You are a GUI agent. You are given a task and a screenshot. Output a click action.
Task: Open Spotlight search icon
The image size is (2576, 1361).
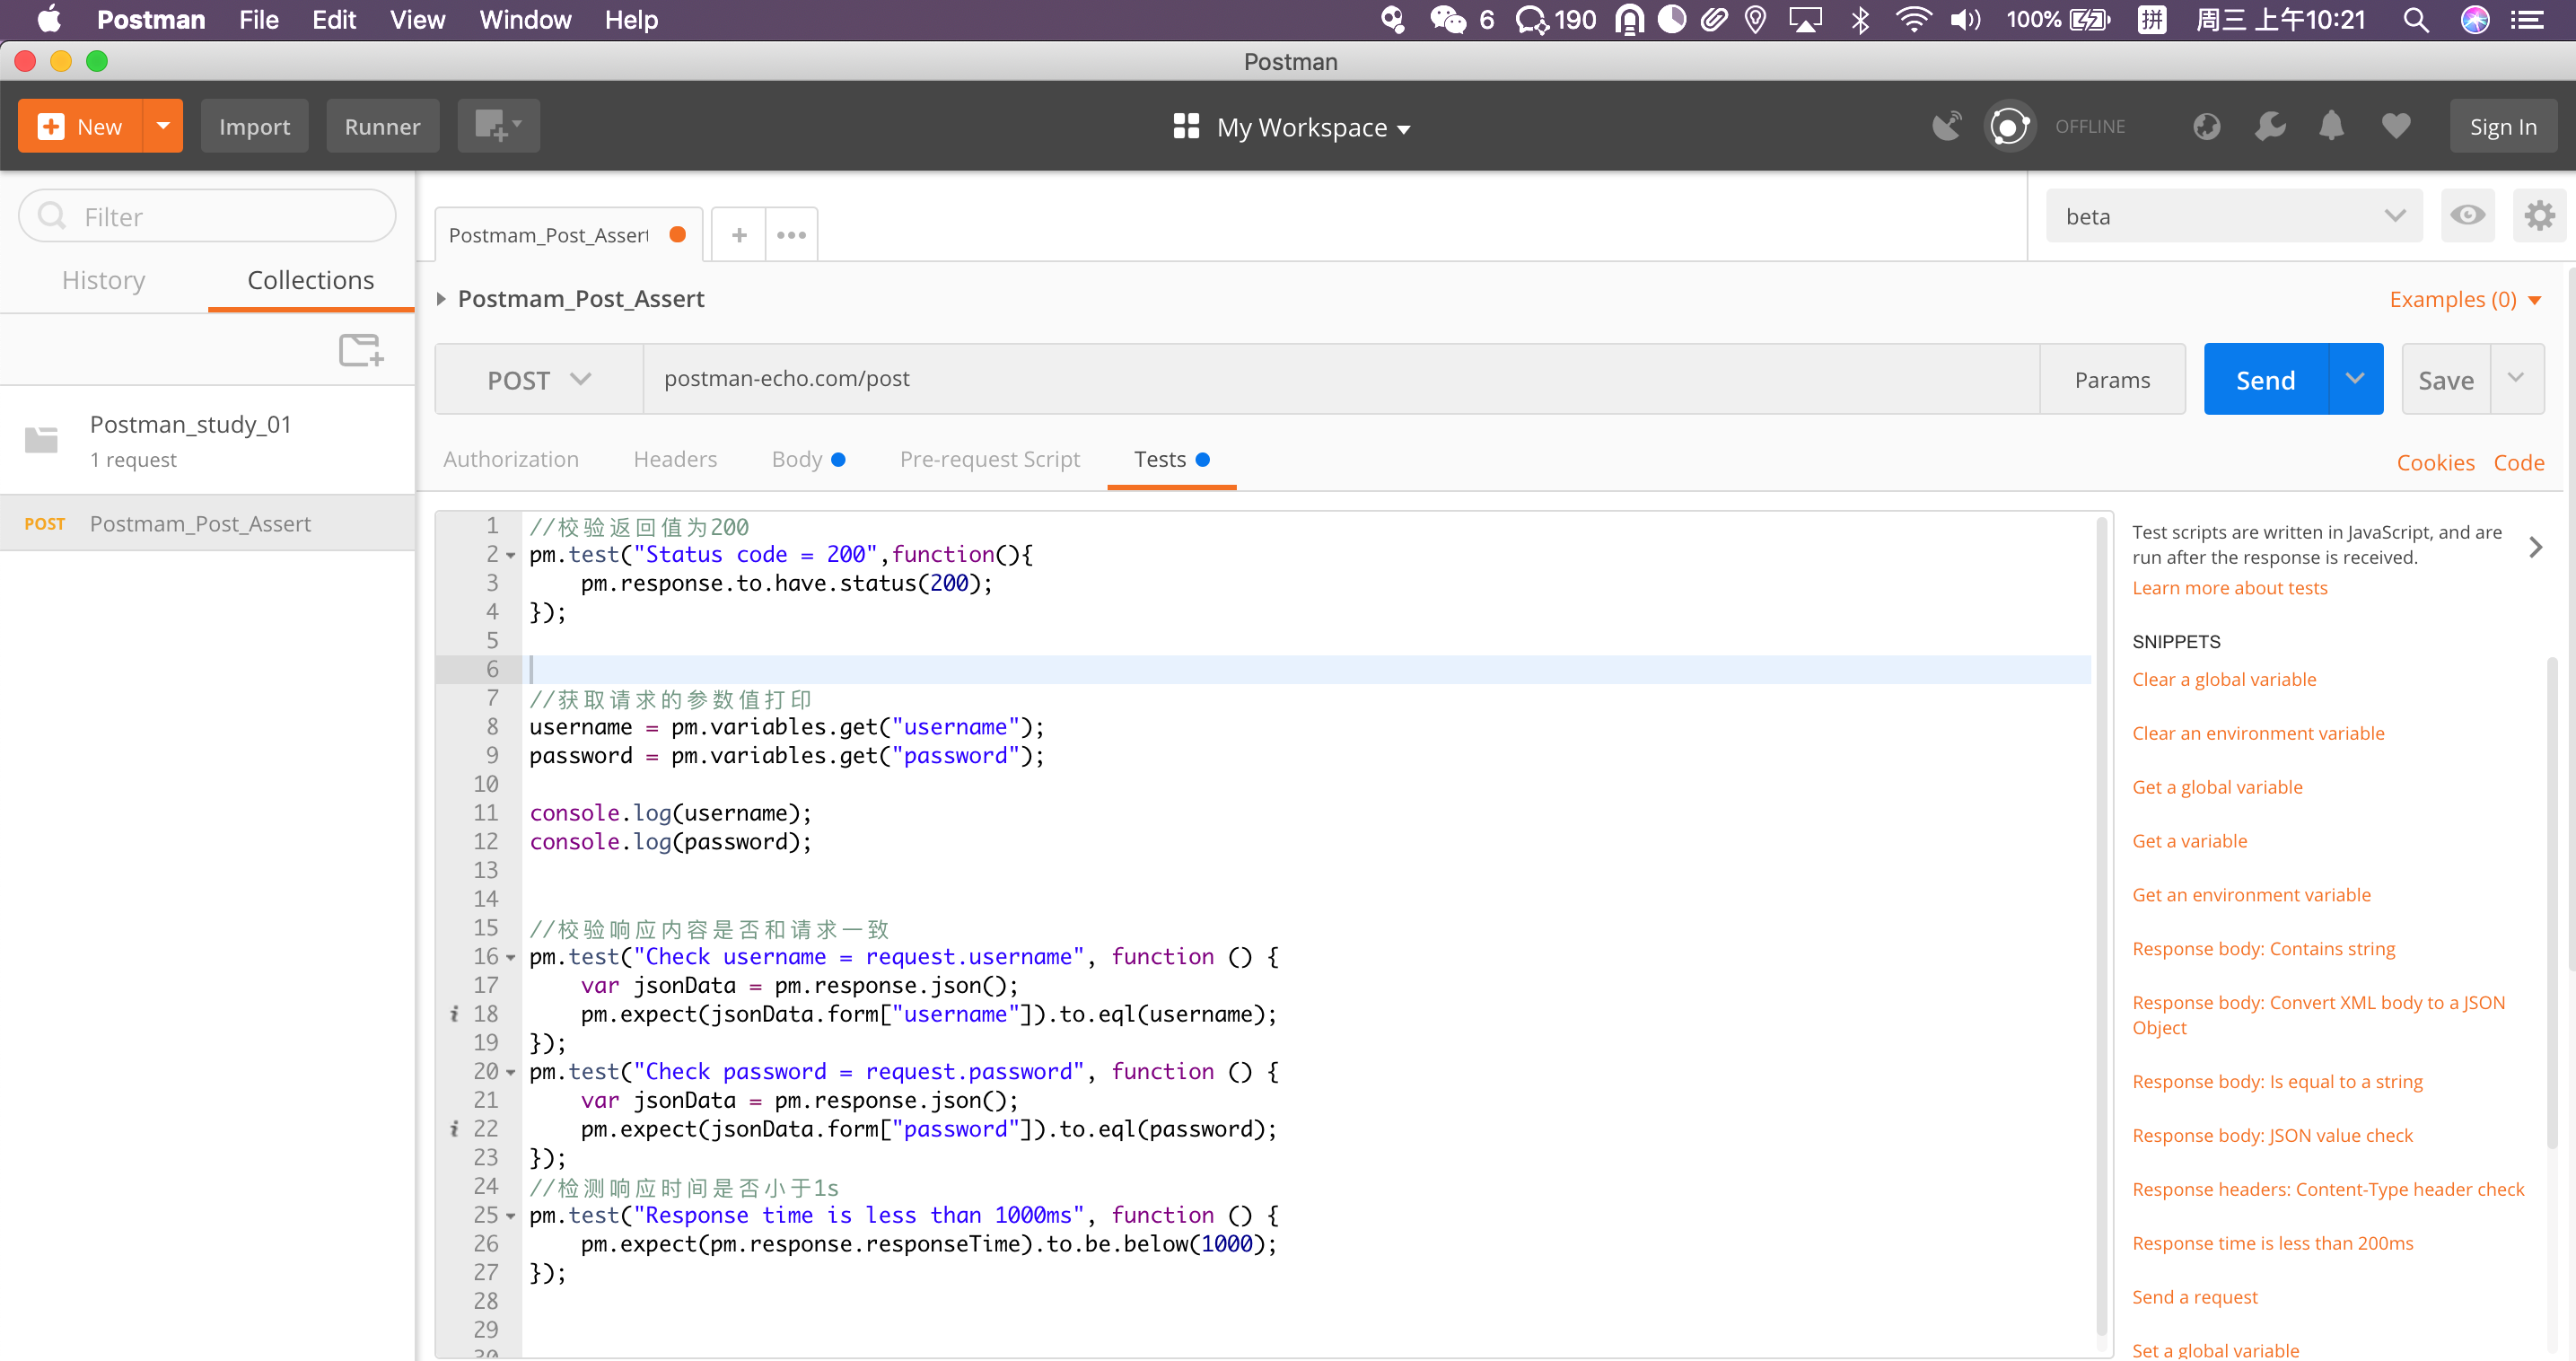tap(2416, 20)
